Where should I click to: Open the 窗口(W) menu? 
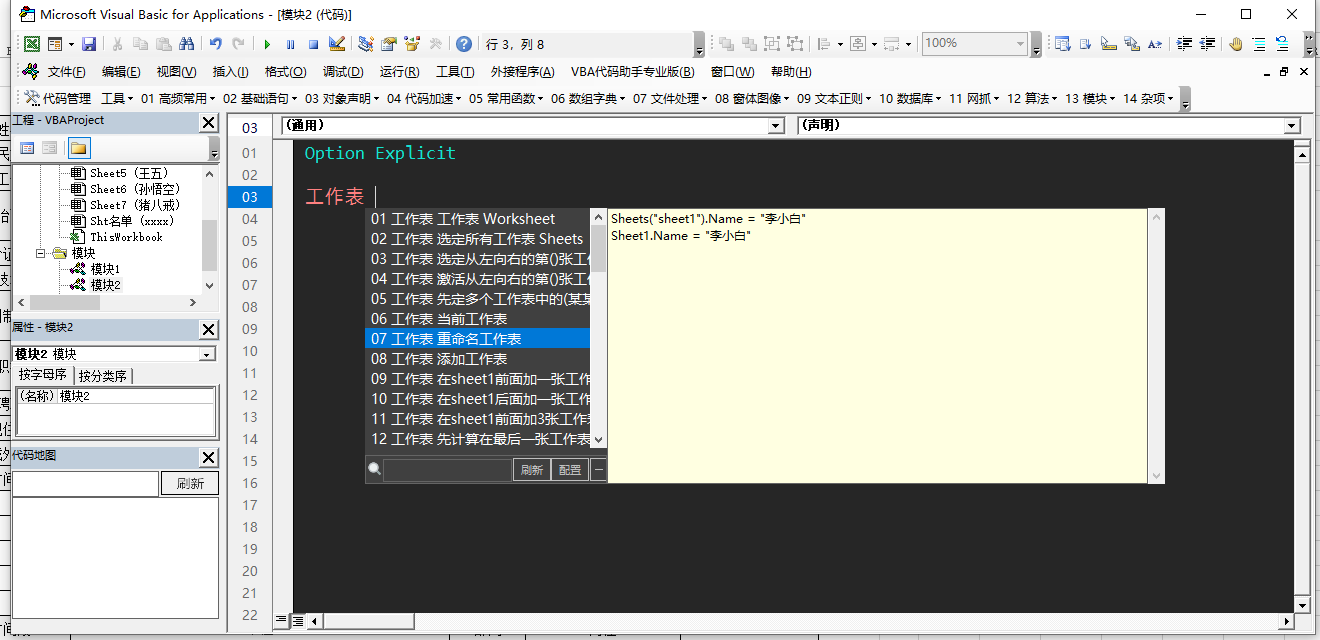coord(733,72)
